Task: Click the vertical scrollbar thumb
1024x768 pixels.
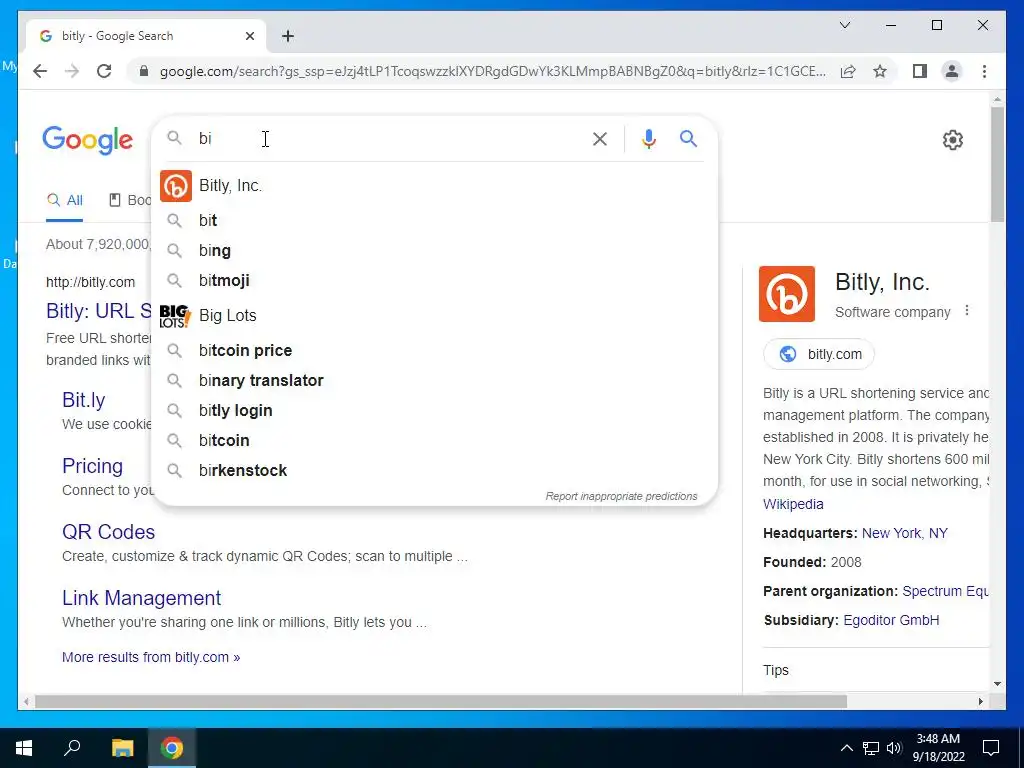Action: 997,163
